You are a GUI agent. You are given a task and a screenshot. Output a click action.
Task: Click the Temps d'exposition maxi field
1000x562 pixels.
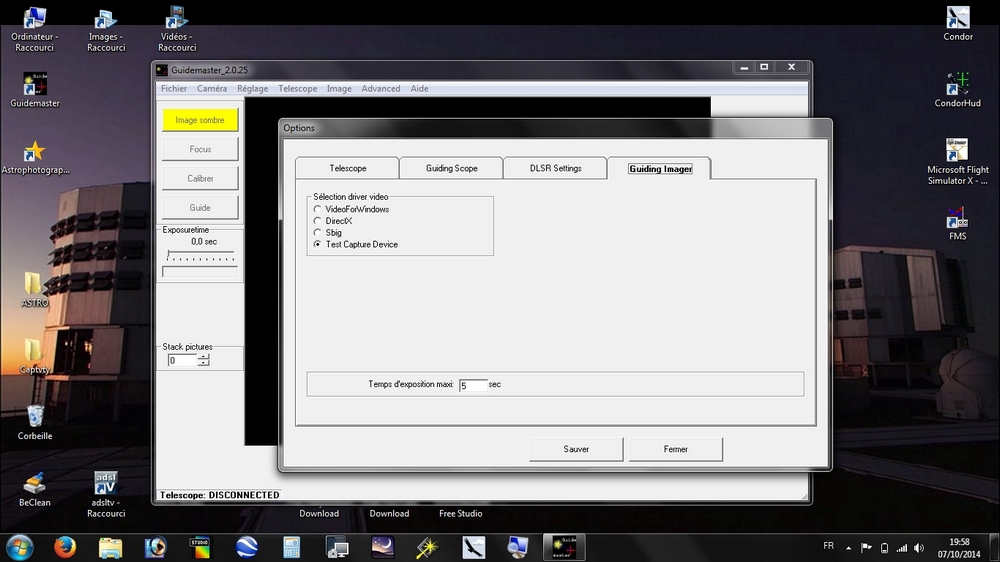tap(473, 385)
